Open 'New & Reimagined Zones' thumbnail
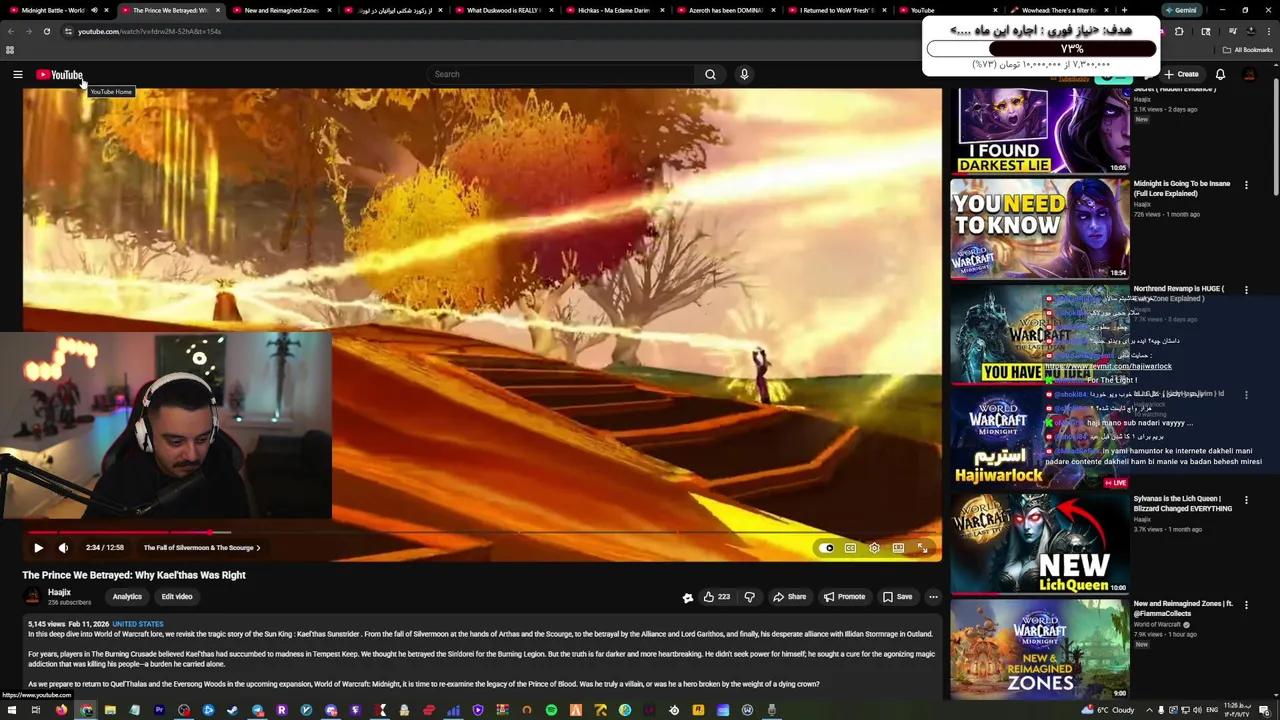The height and width of the screenshot is (720, 1280). point(1040,649)
